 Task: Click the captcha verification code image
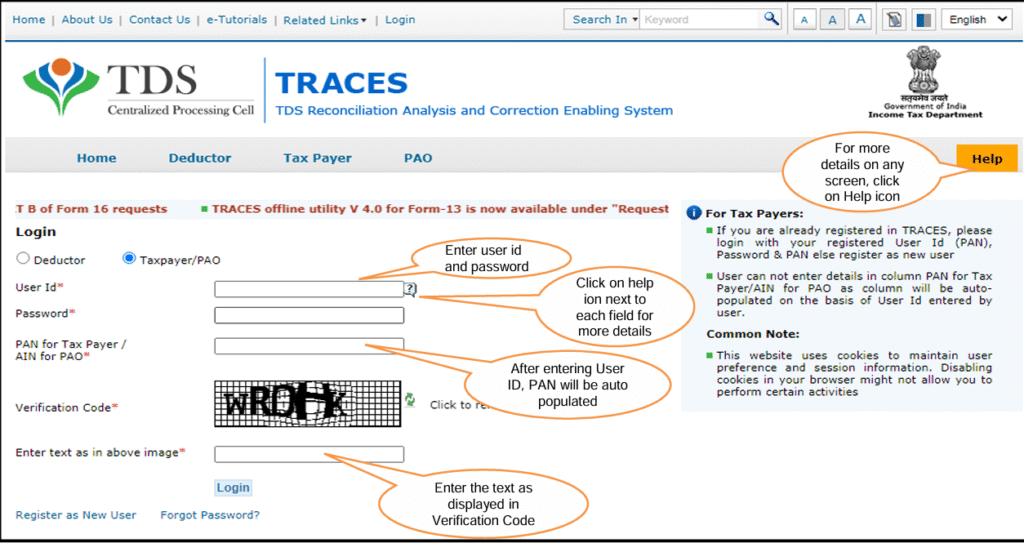tap(307, 404)
